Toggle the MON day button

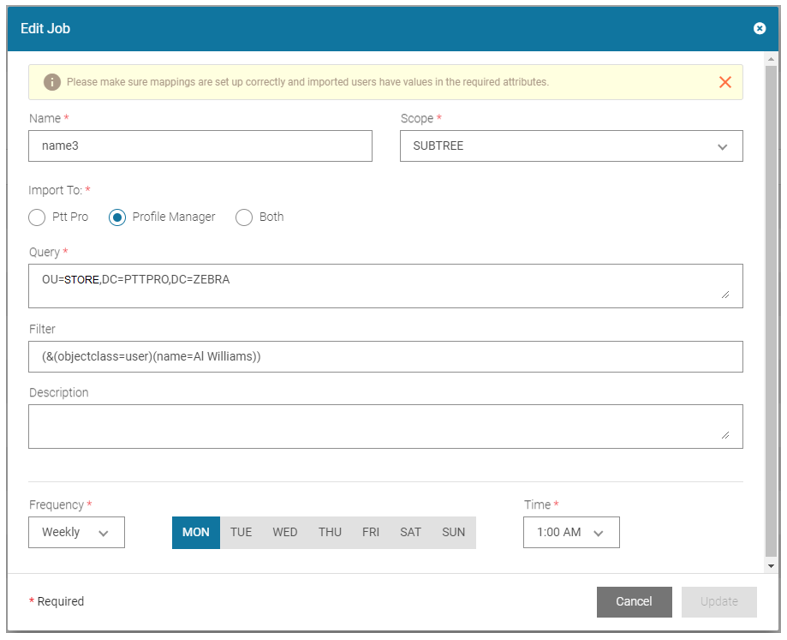tap(196, 532)
